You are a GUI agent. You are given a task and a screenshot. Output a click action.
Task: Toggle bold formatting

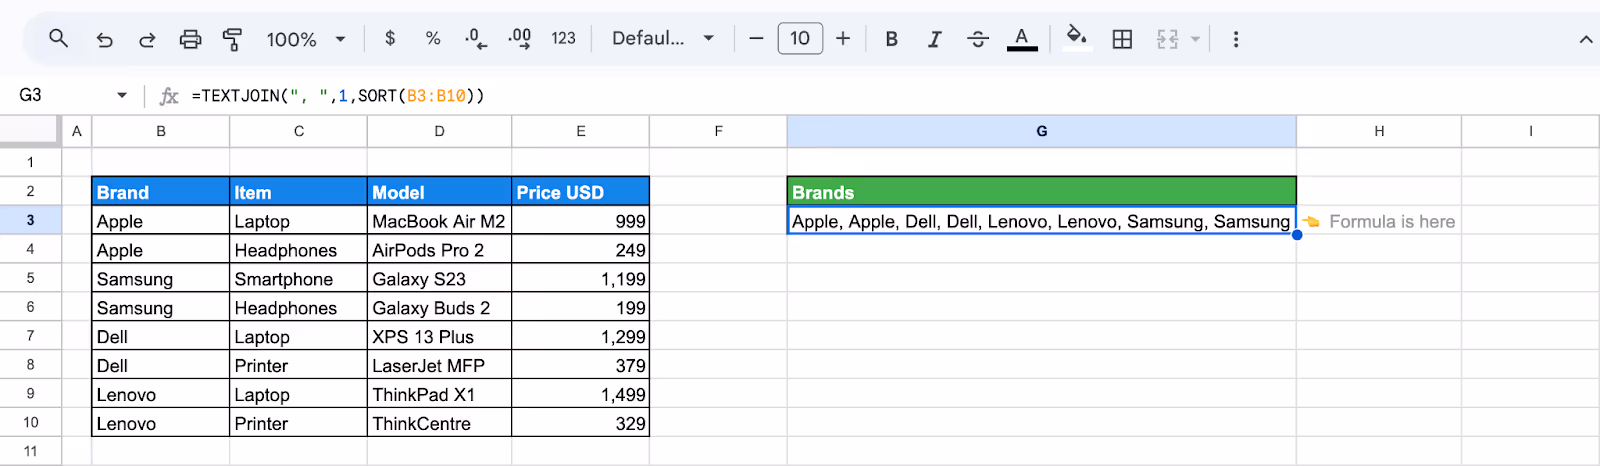(x=891, y=38)
